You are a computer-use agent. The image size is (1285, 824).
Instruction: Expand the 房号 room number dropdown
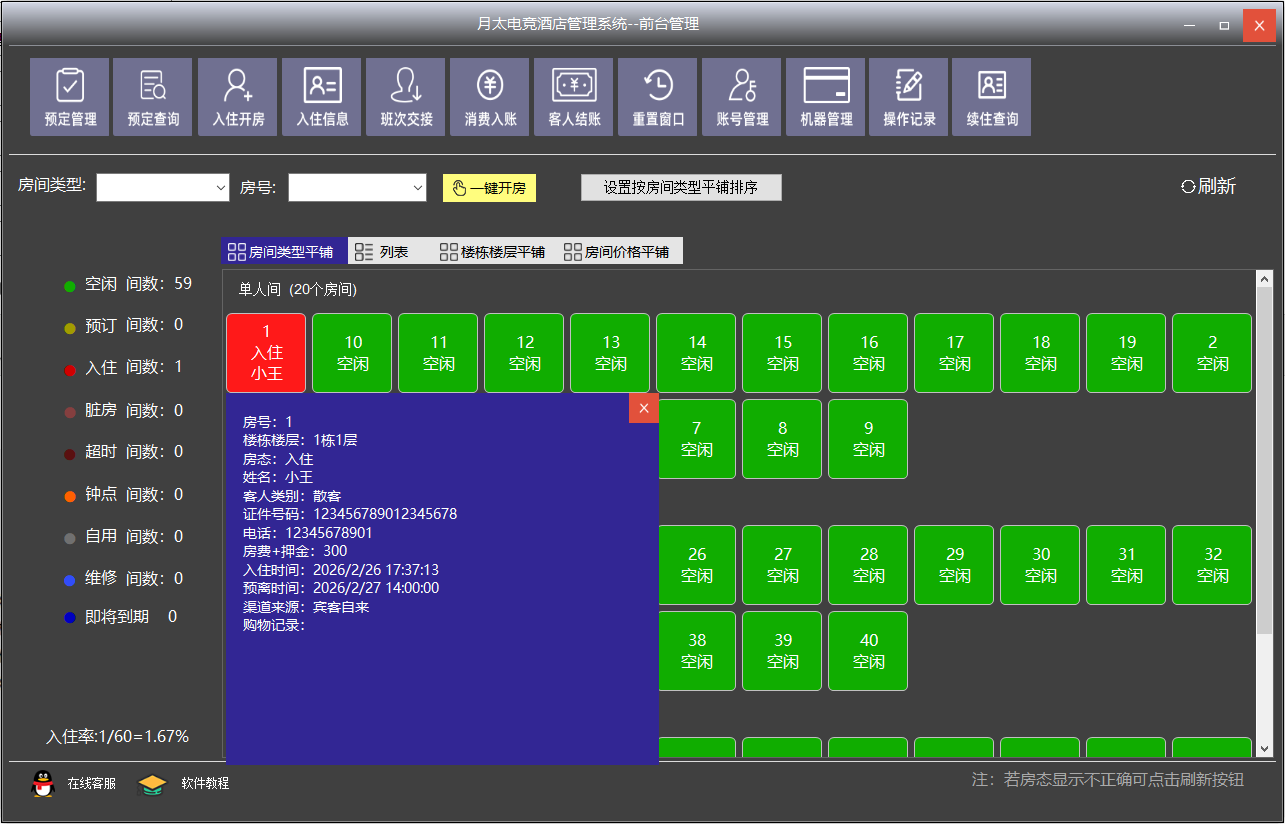click(417, 188)
